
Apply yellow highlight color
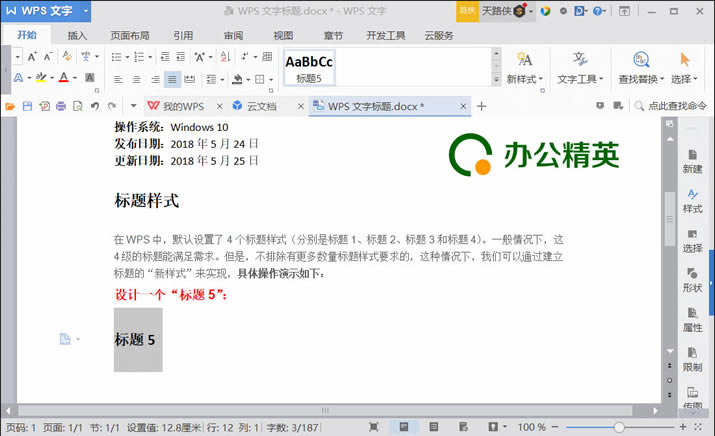pos(41,78)
